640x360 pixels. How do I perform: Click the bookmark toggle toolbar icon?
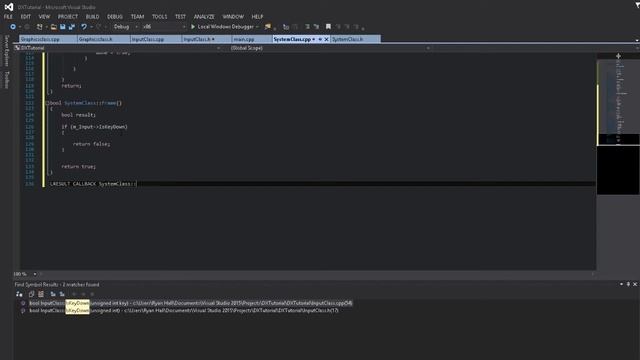[328, 27]
